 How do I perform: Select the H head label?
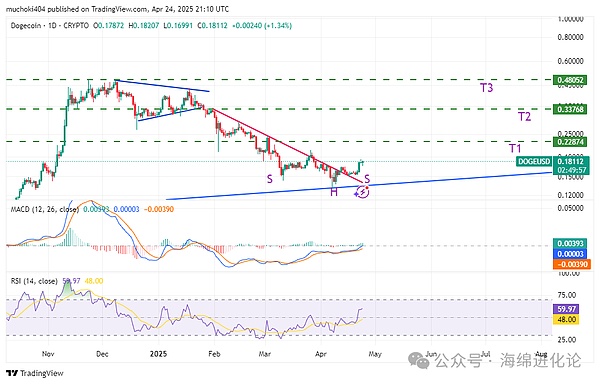334,192
